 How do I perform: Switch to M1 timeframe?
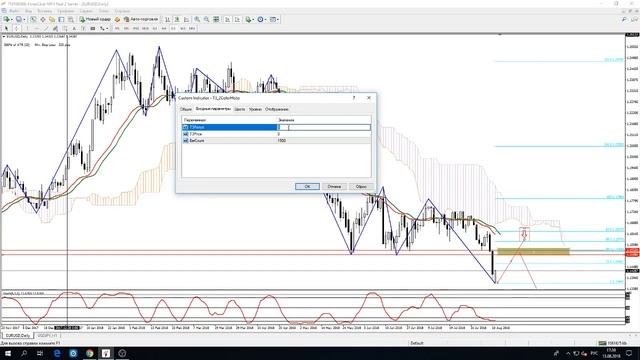(117, 29)
